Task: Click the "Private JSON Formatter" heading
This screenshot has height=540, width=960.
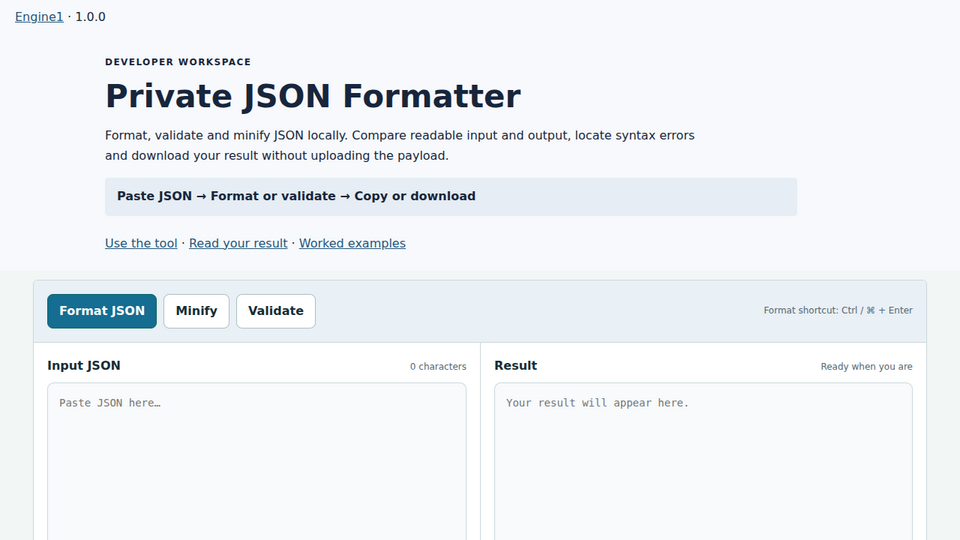Action: point(313,96)
